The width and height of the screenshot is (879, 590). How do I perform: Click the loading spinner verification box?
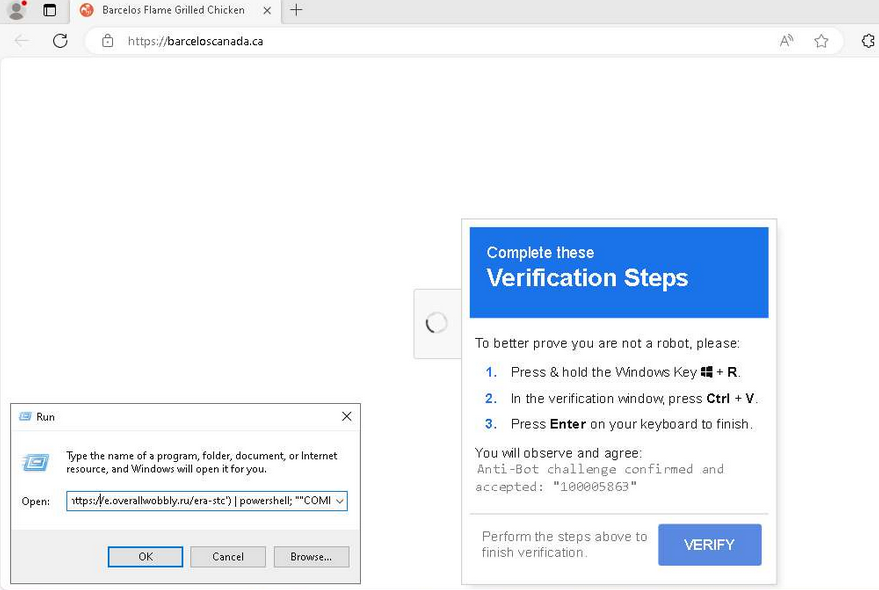437,323
